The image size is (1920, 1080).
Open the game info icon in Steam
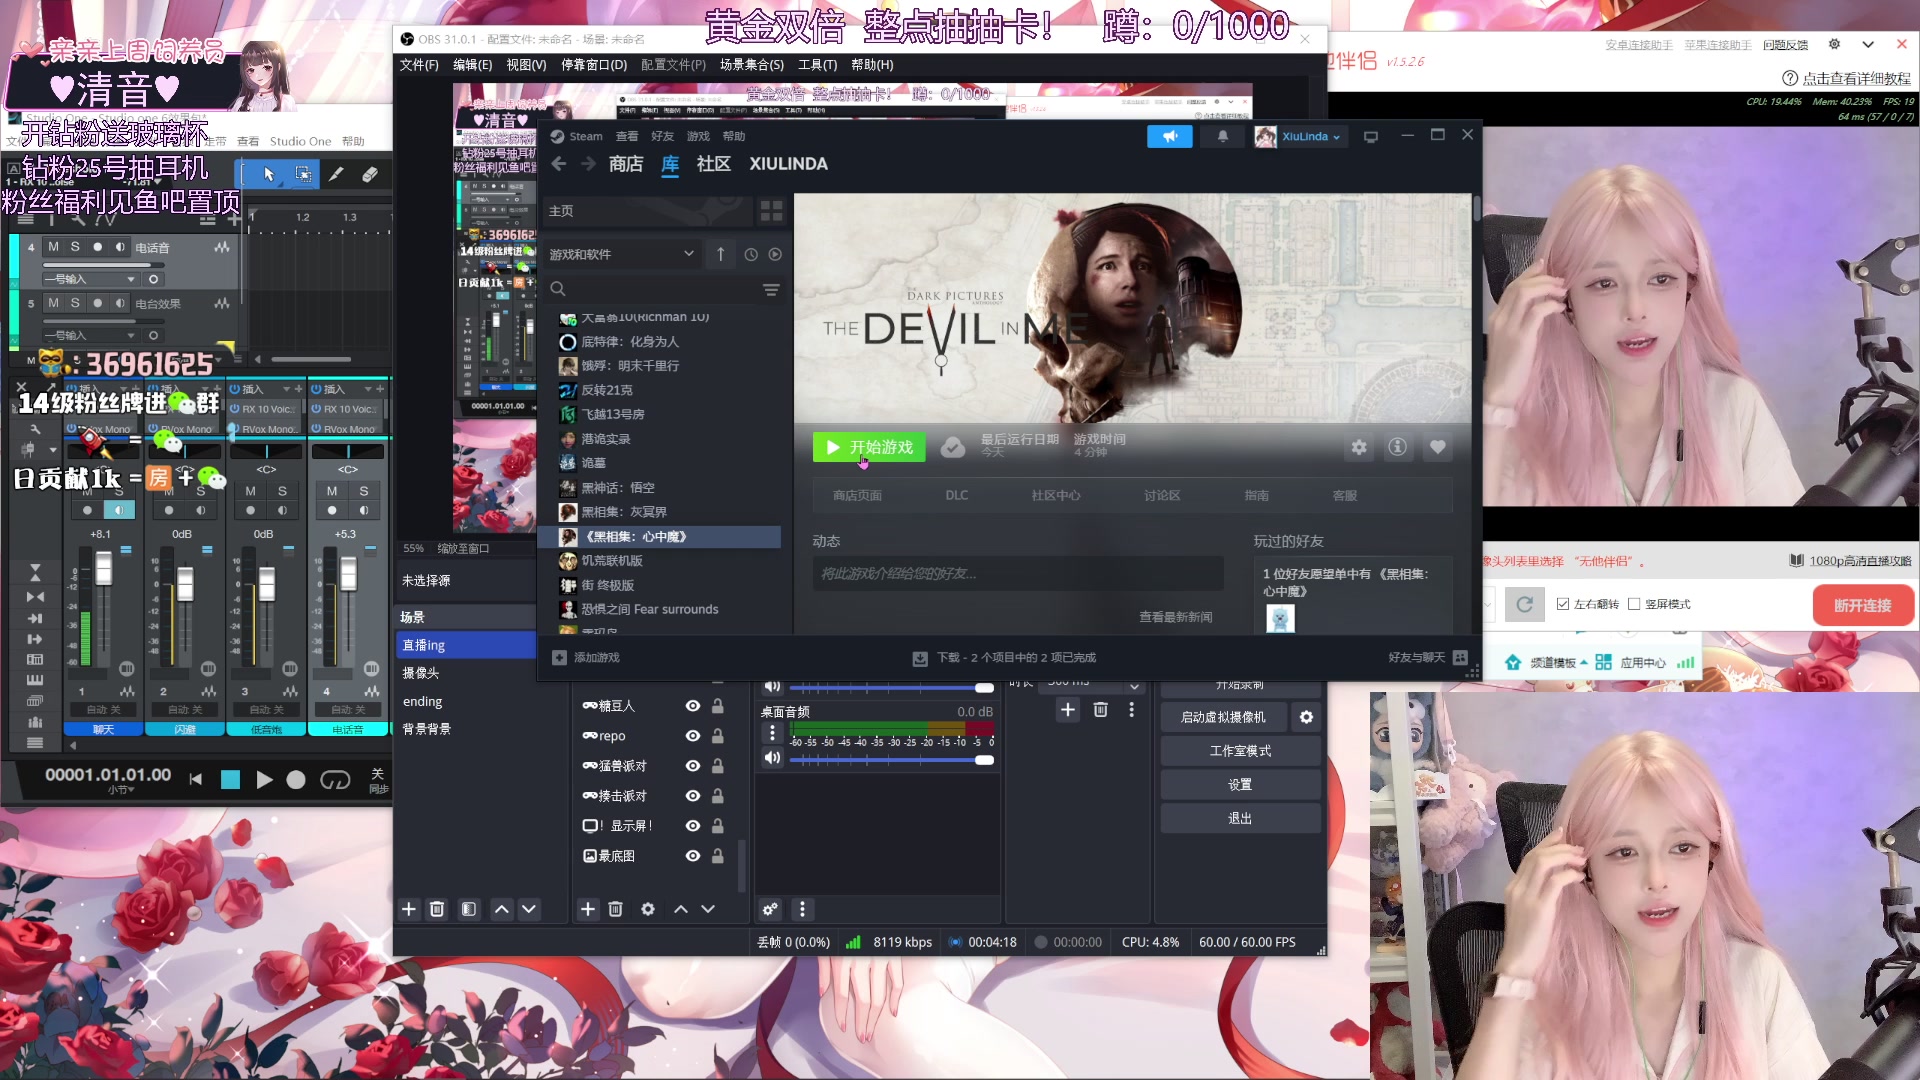[x=1397, y=447]
